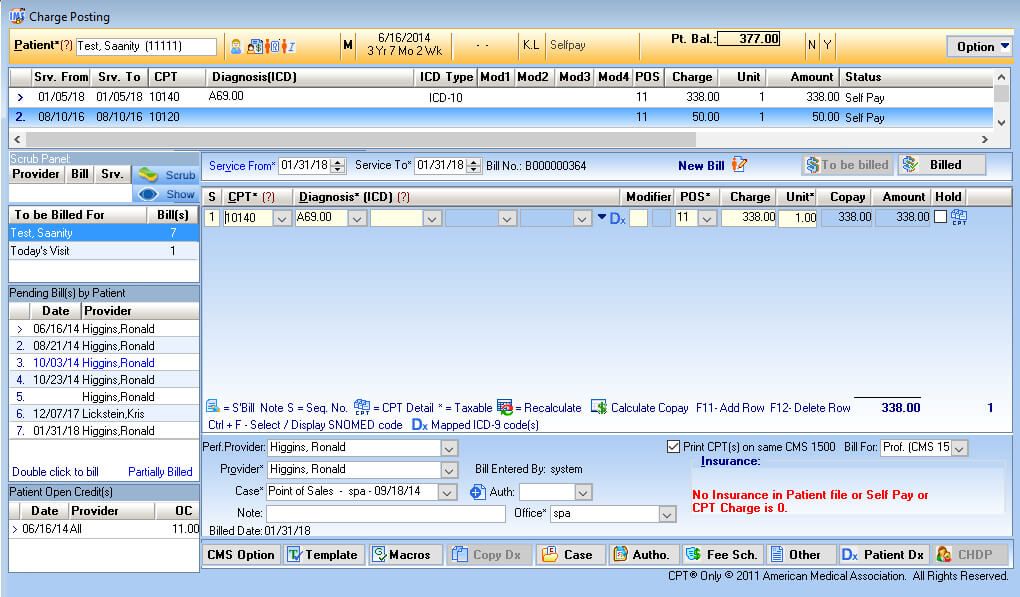Expand the POS dropdown showing 11
The height and width of the screenshot is (597, 1020).
pos(707,219)
